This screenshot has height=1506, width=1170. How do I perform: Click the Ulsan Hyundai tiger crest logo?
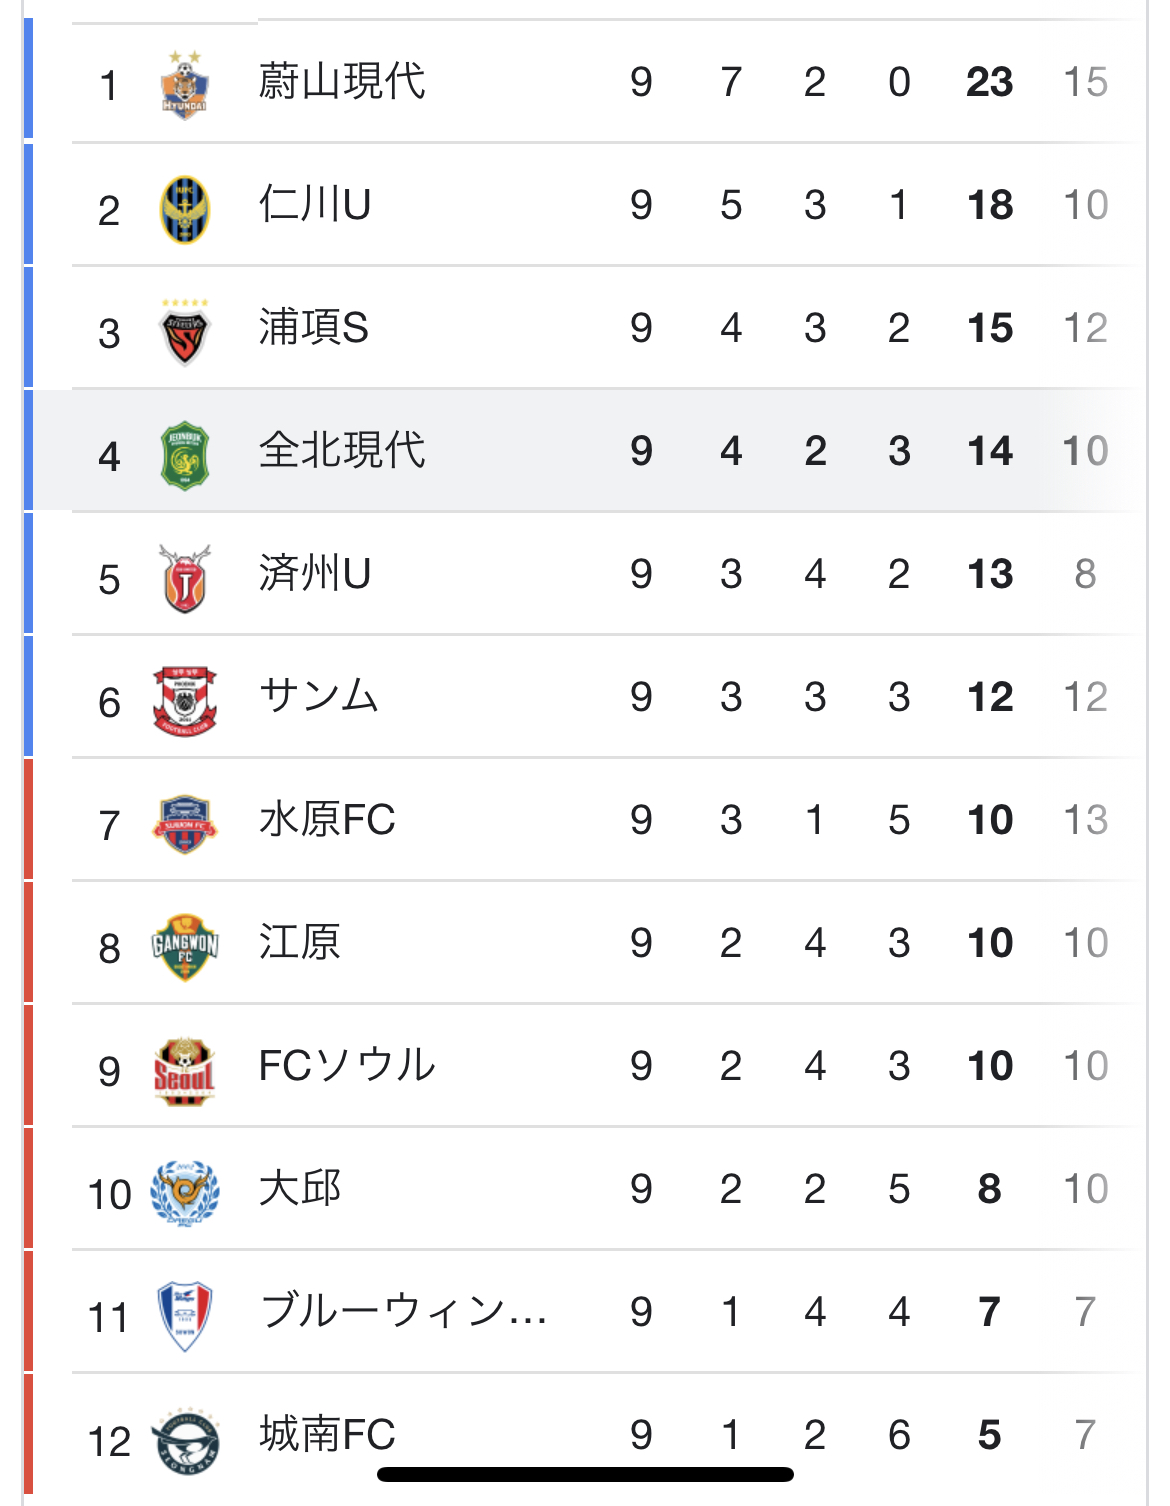click(x=185, y=84)
